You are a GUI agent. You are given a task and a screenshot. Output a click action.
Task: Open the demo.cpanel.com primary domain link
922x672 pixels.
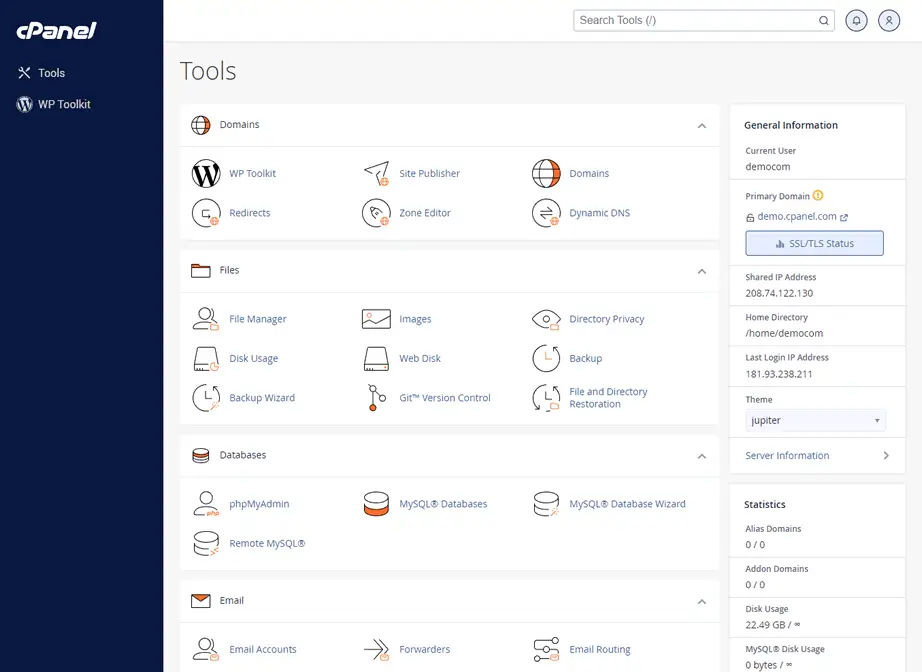(x=797, y=217)
